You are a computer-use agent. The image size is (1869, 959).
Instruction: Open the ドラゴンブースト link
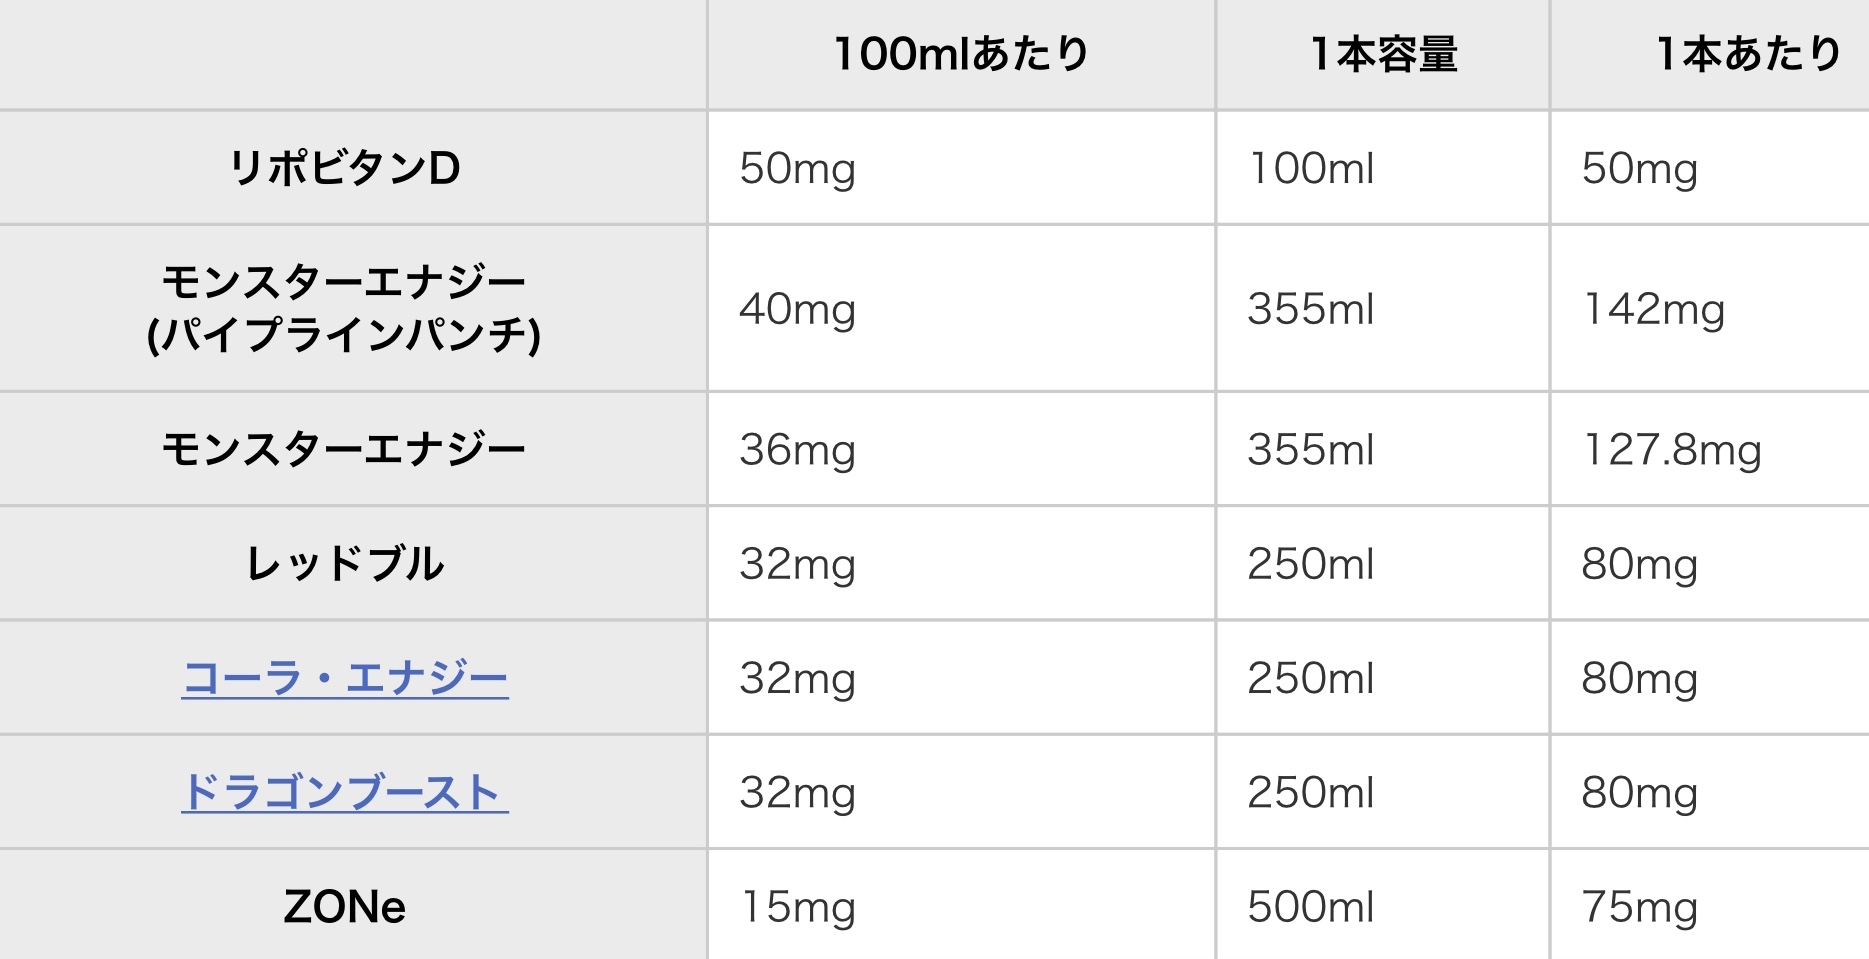(x=345, y=793)
